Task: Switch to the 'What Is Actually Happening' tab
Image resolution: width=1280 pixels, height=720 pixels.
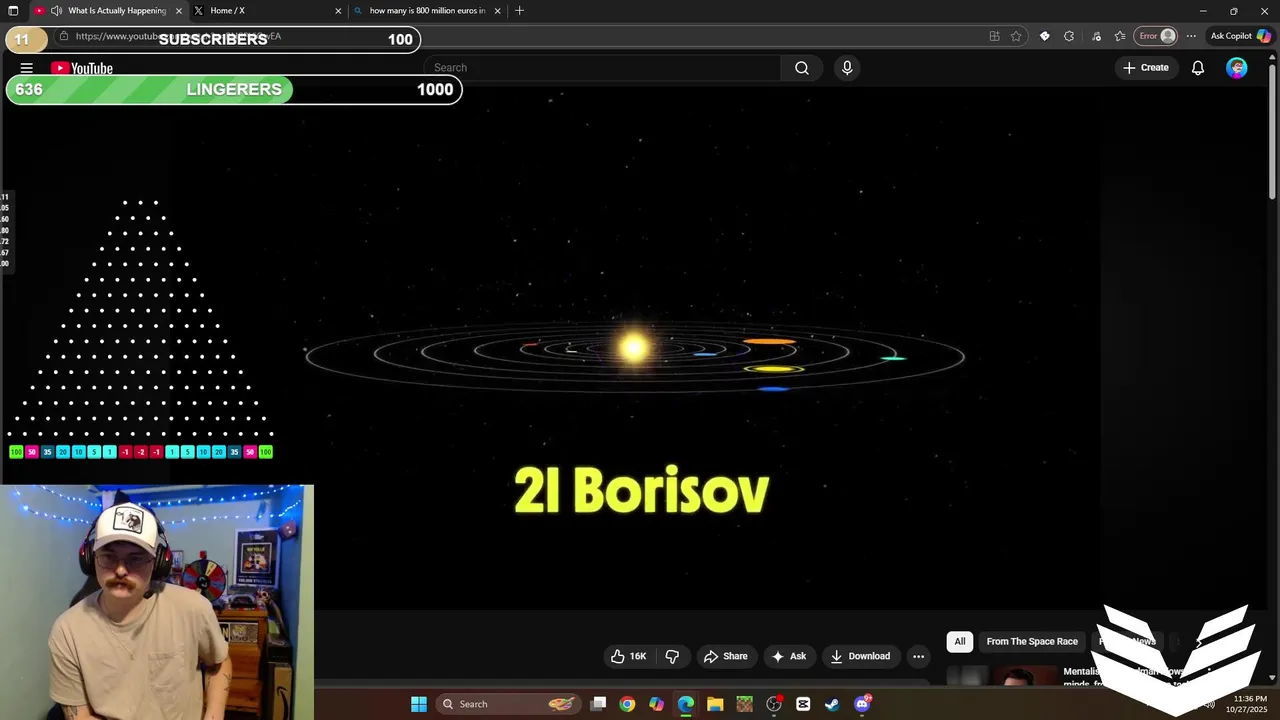Action: click(110, 11)
